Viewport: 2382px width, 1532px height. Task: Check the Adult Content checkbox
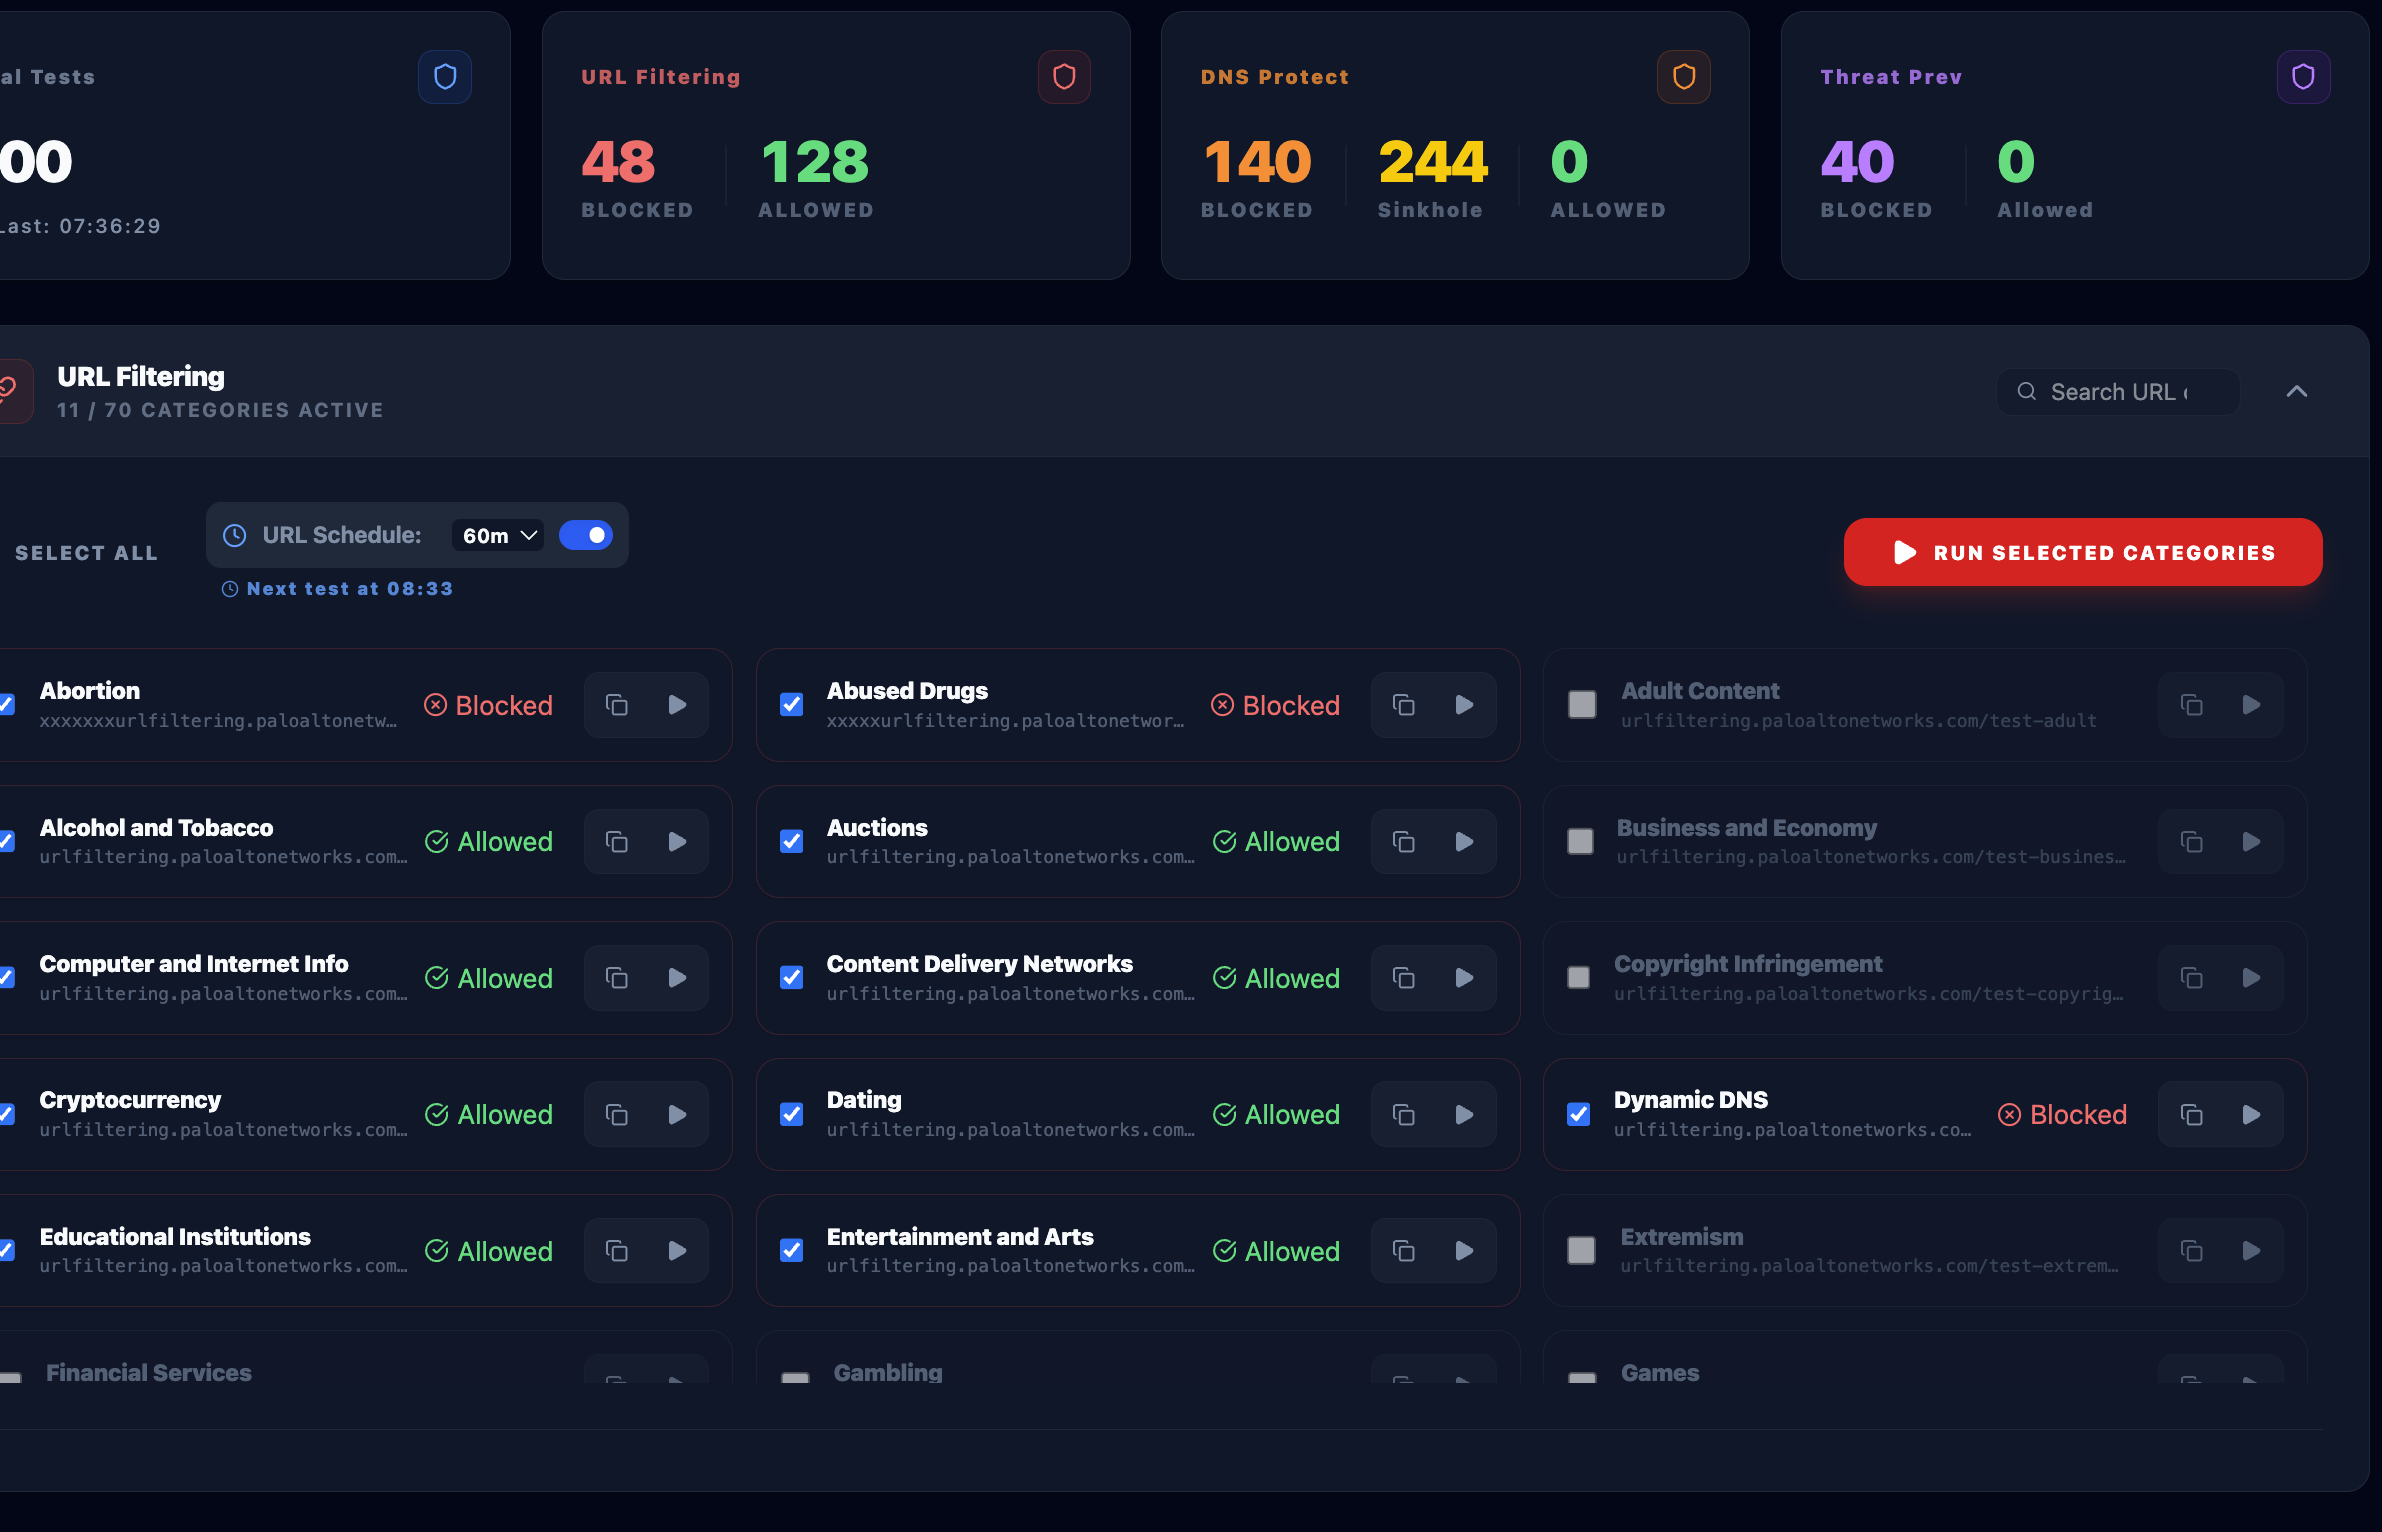tap(1582, 705)
